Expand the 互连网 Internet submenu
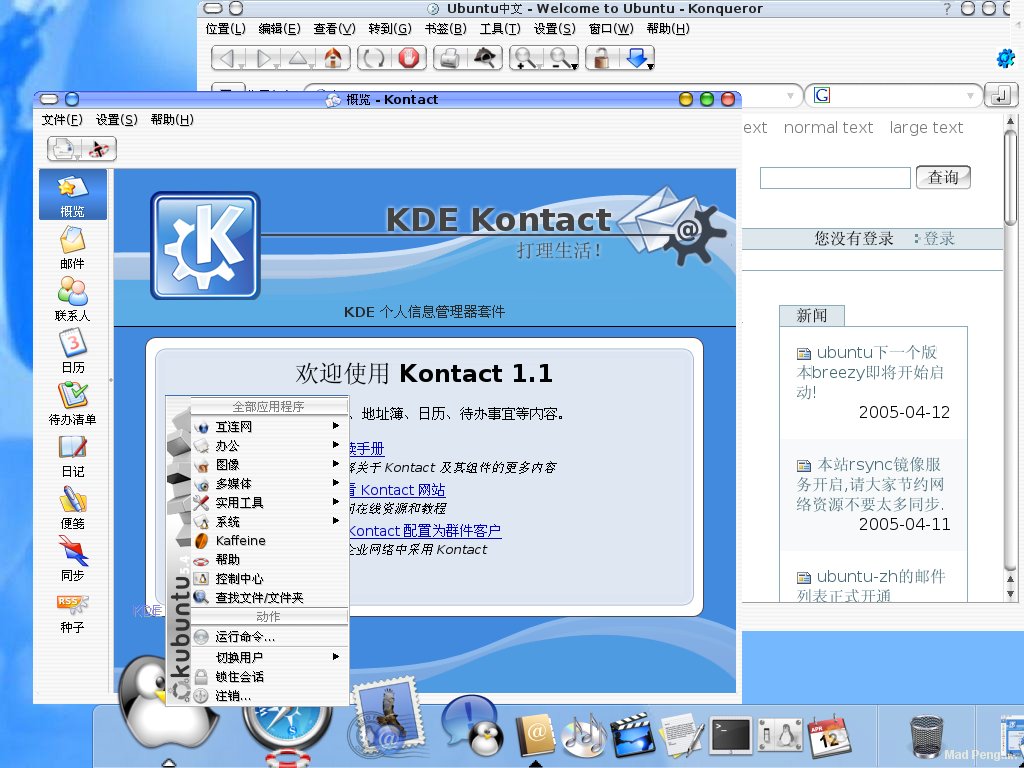 269,426
